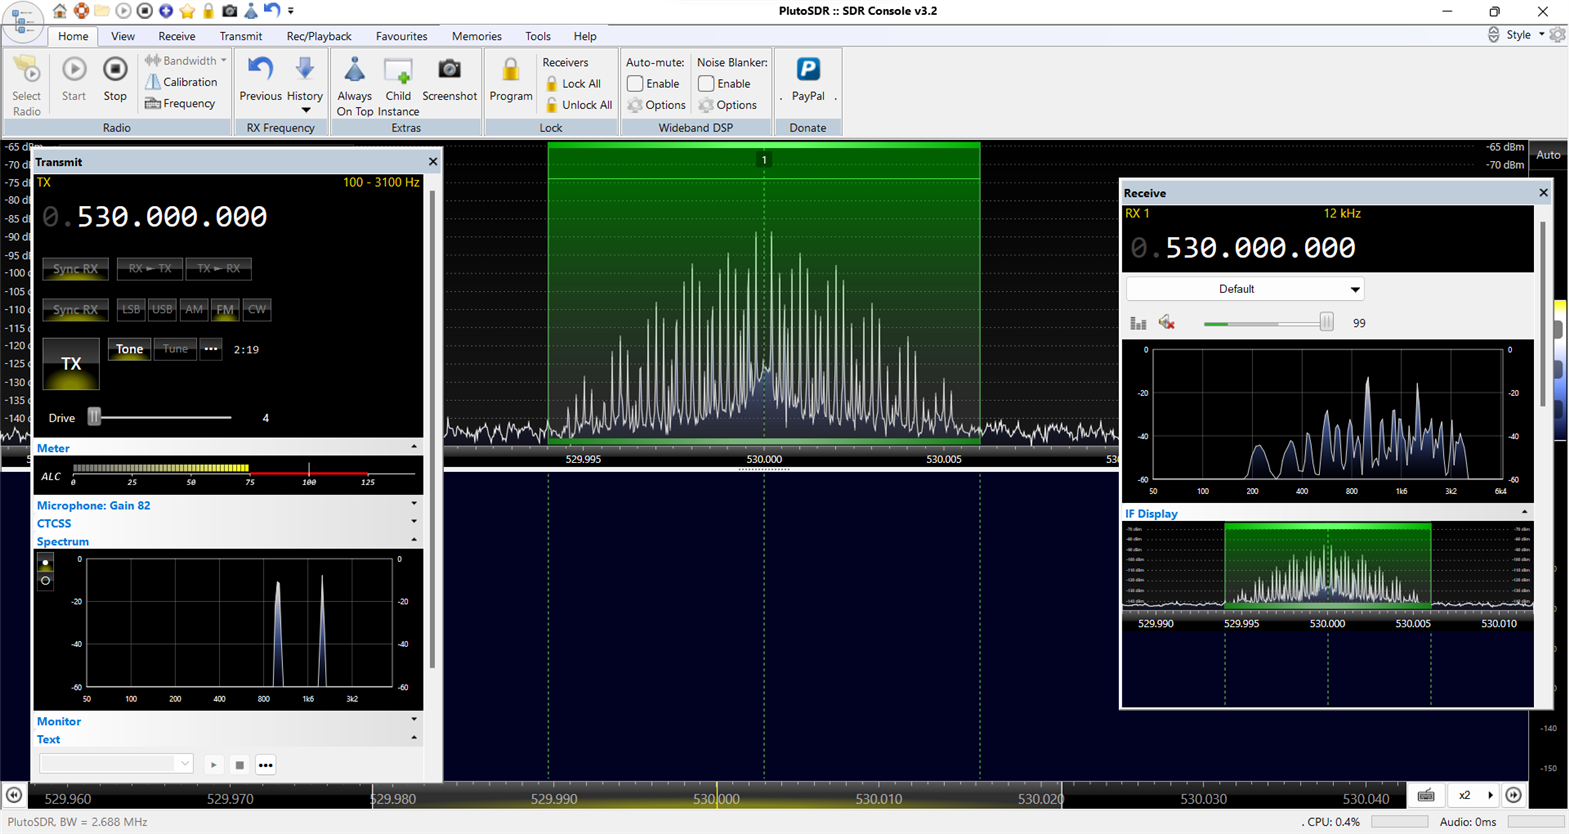Open the Style settings gear icon
Screen dimensions: 1569x834
coord(1557,34)
